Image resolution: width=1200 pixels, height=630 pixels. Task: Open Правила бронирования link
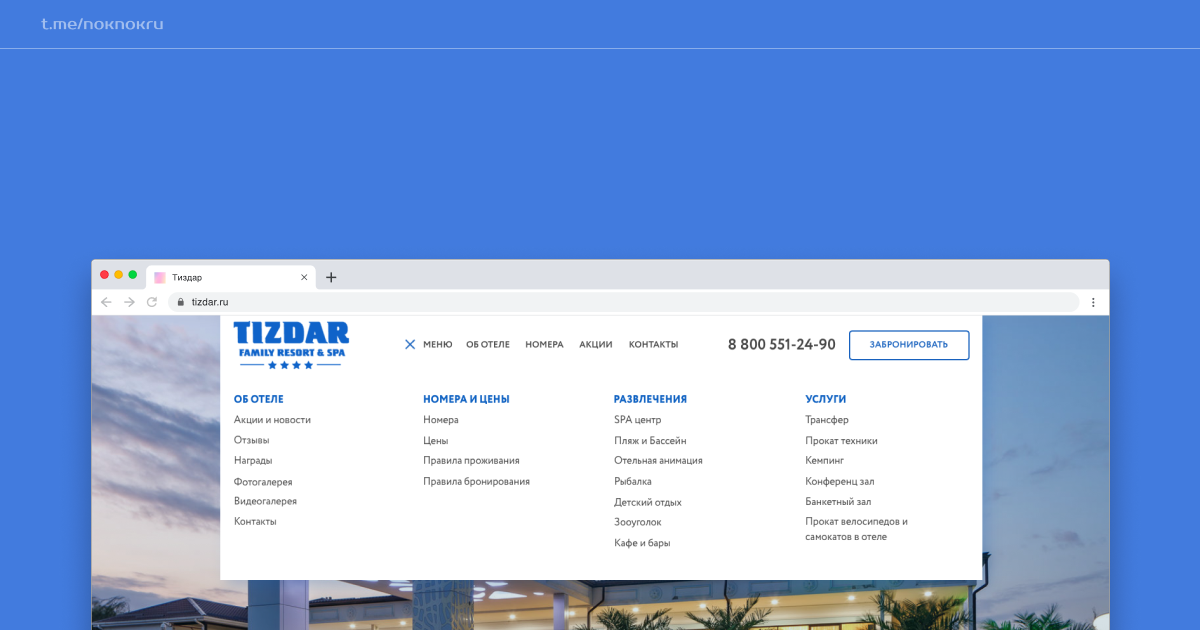476,482
